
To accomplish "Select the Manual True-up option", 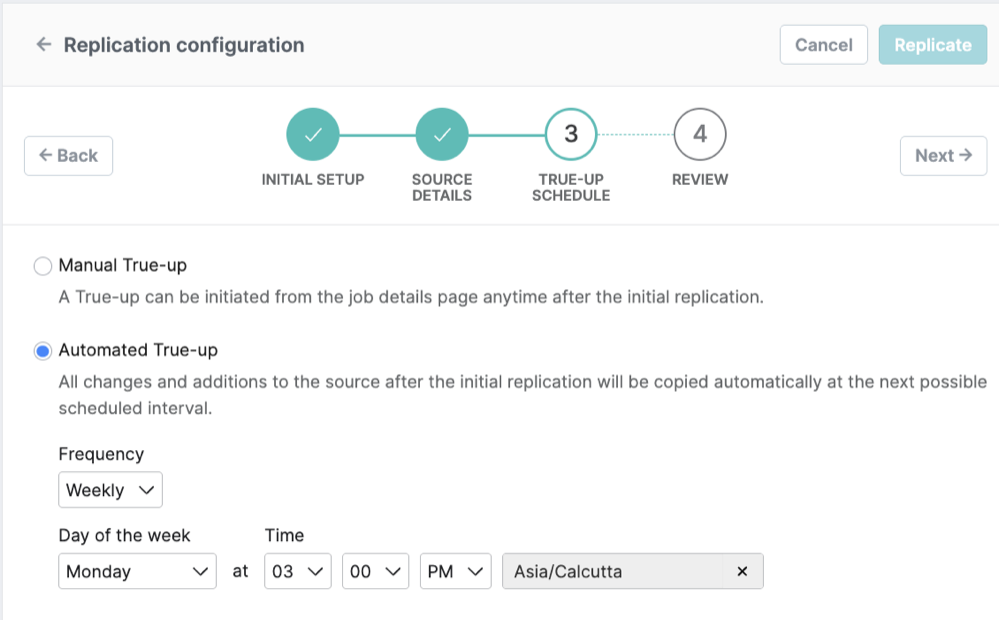I will tap(42, 266).
